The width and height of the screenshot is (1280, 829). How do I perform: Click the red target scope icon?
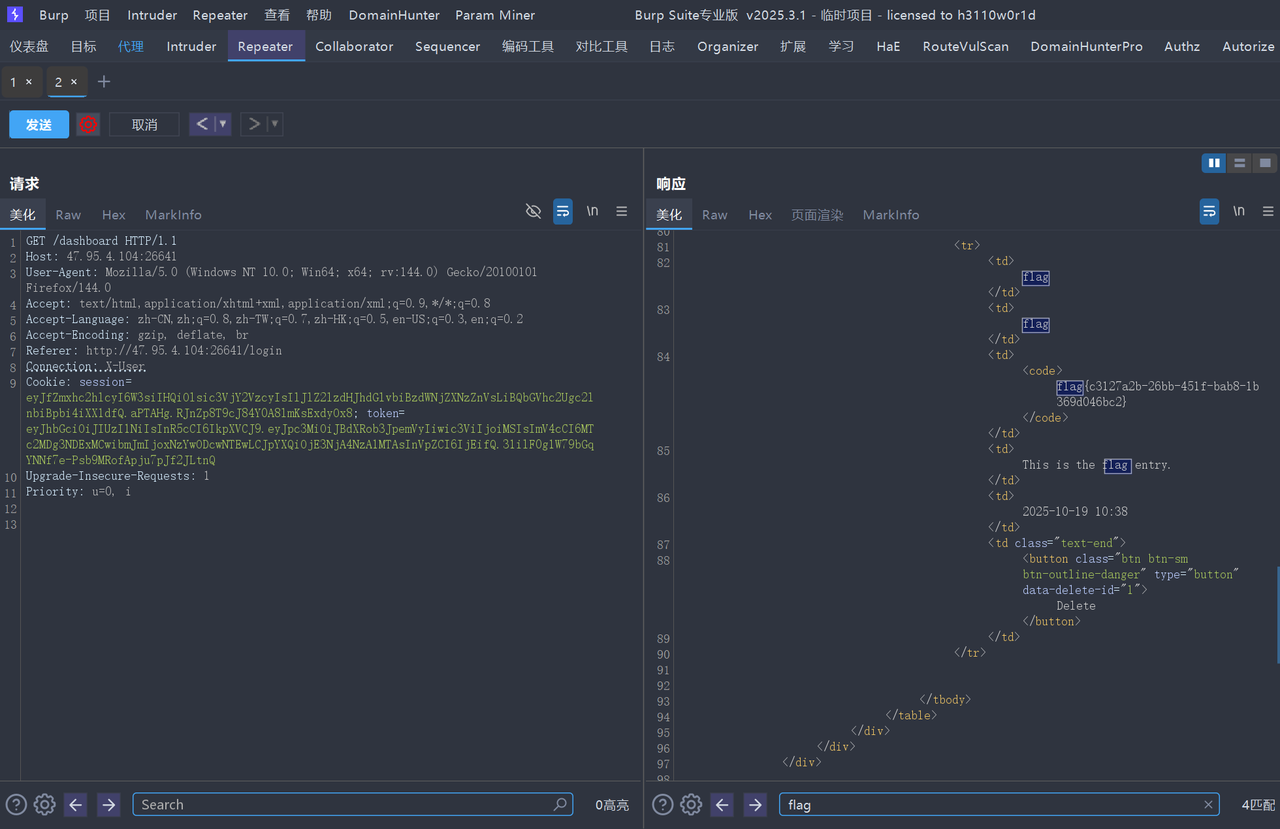click(x=88, y=124)
